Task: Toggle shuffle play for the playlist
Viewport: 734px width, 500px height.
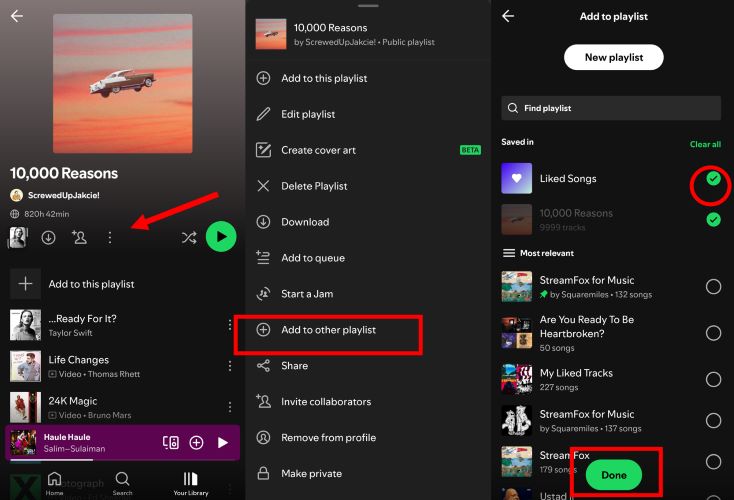Action: (189, 237)
